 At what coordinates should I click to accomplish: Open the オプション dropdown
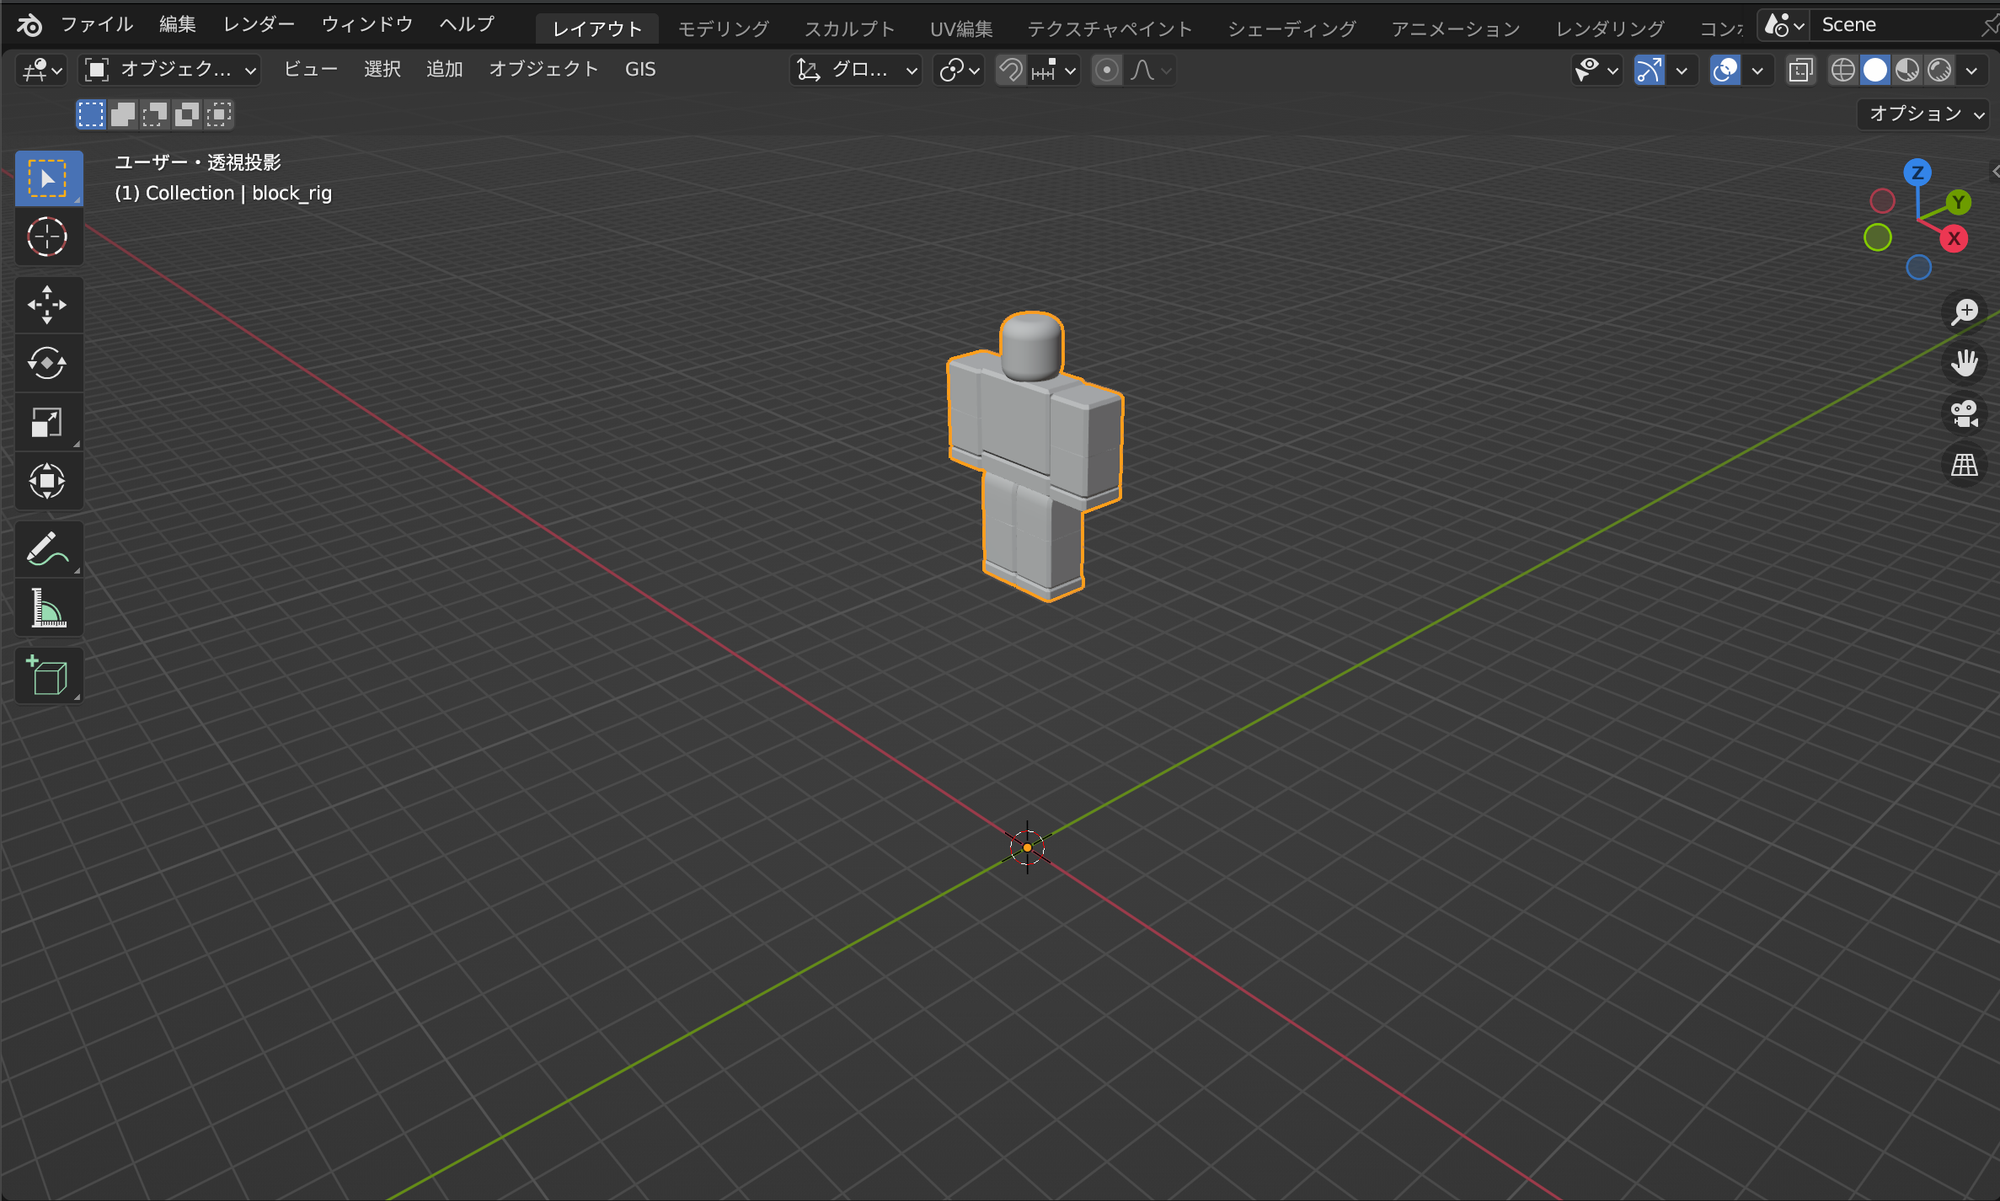click(x=1926, y=114)
